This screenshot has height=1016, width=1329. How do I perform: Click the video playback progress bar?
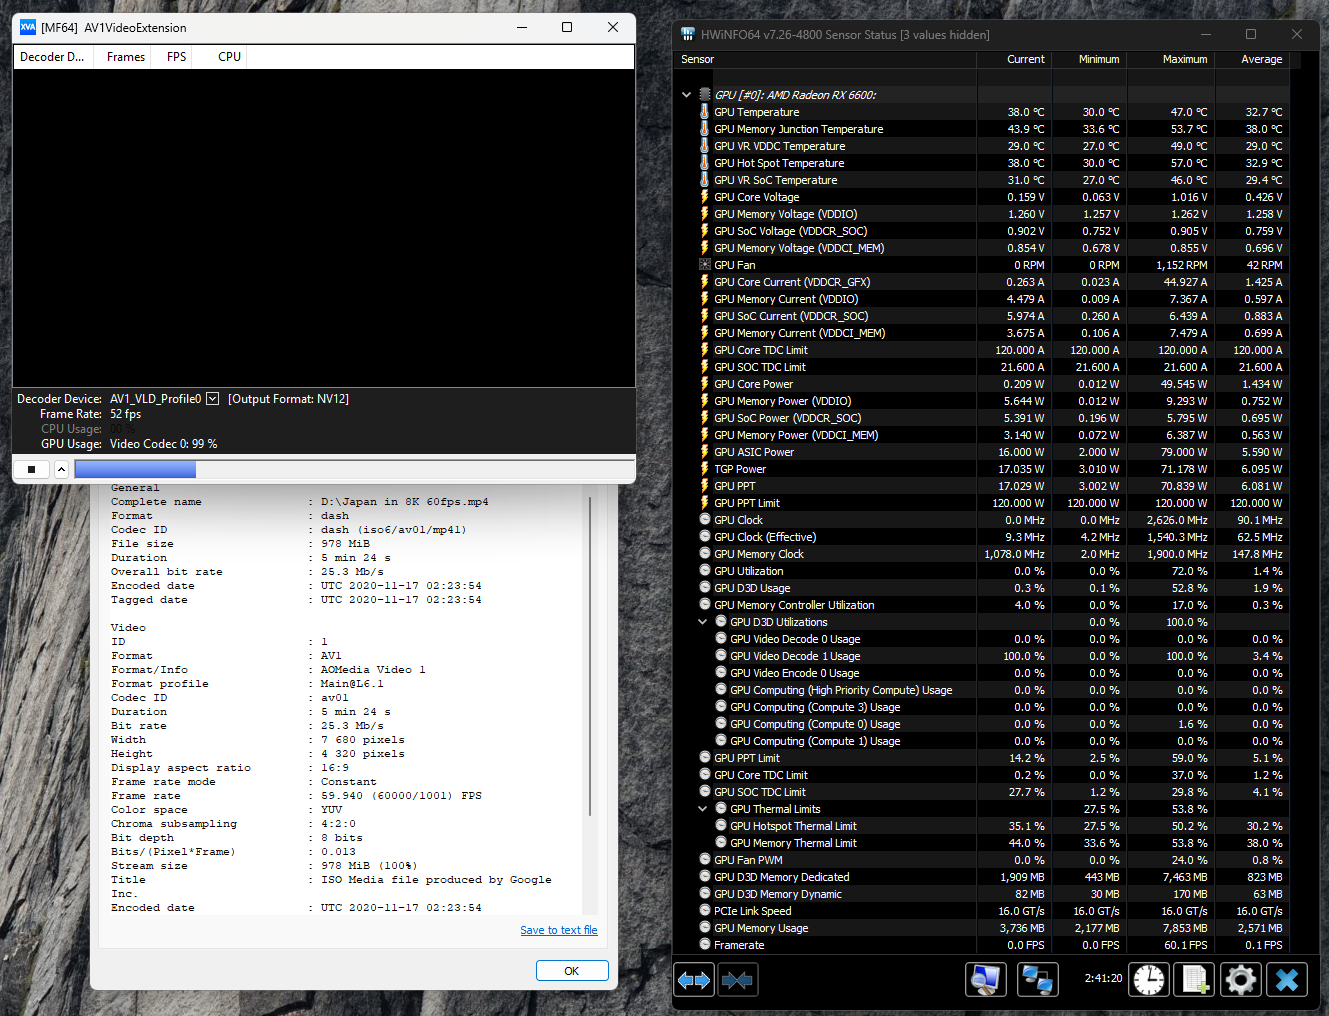355,469
